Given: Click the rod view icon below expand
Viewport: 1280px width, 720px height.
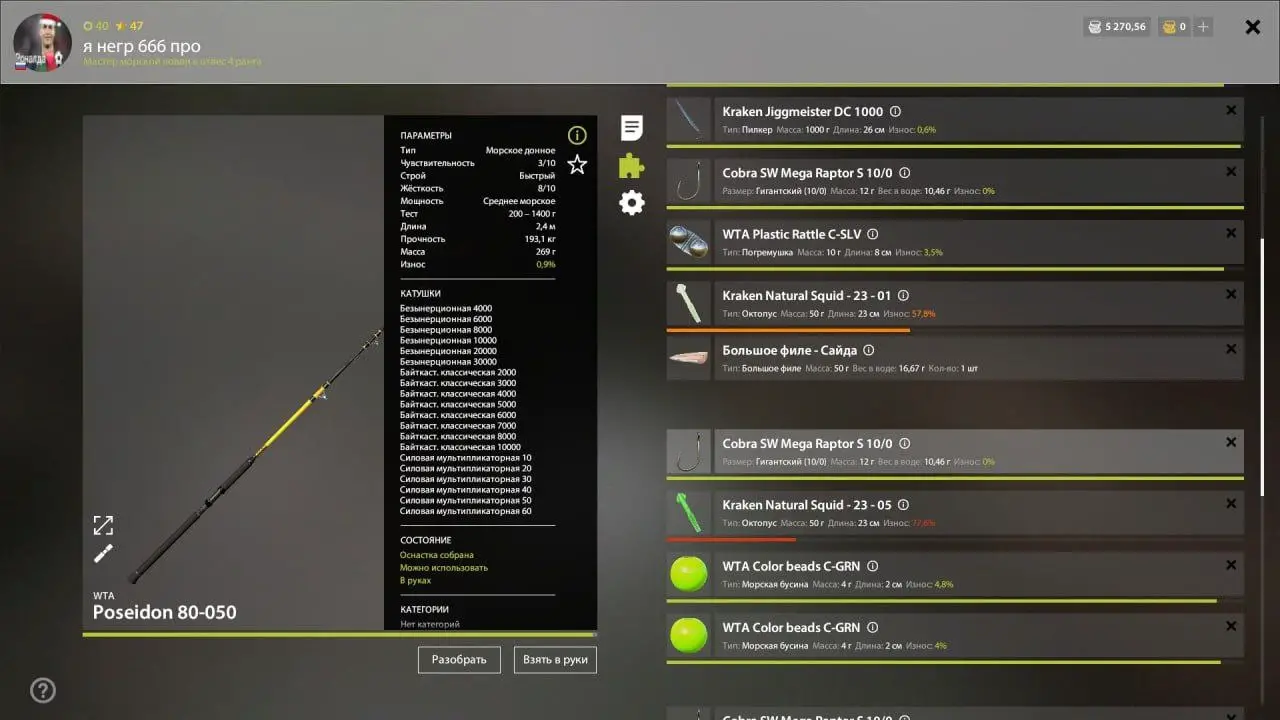Looking at the screenshot, I should tap(103, 553).
